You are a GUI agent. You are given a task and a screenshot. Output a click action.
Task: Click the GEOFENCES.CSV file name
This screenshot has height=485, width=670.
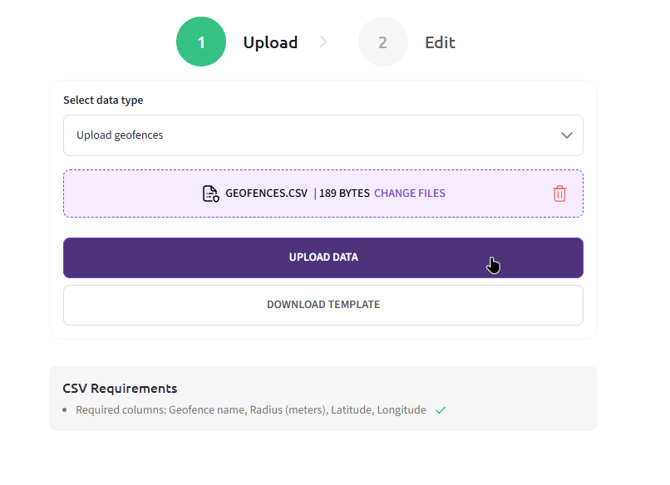(x=266, y=194)
